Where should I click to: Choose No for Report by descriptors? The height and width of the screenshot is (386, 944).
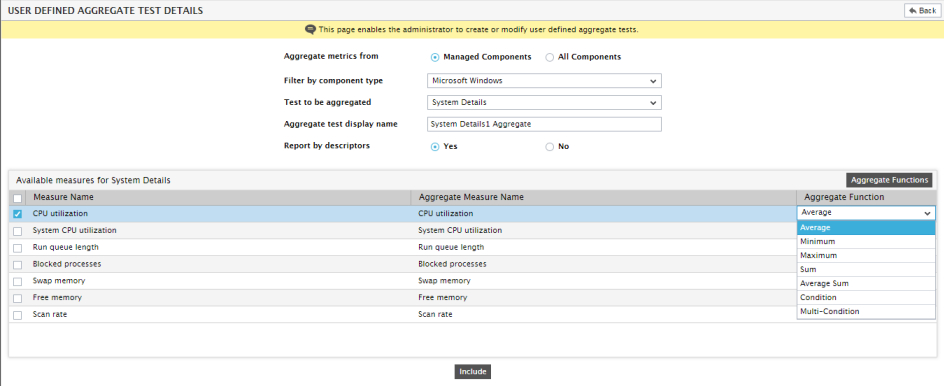tap(549, 146)
